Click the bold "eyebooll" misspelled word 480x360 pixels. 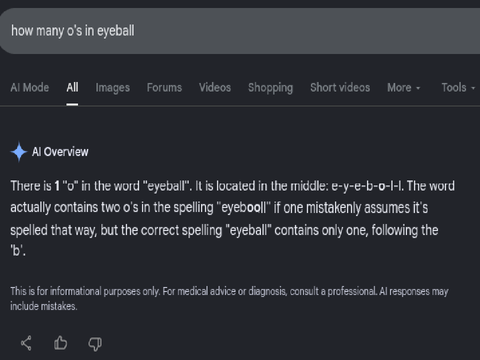(244, 208)
